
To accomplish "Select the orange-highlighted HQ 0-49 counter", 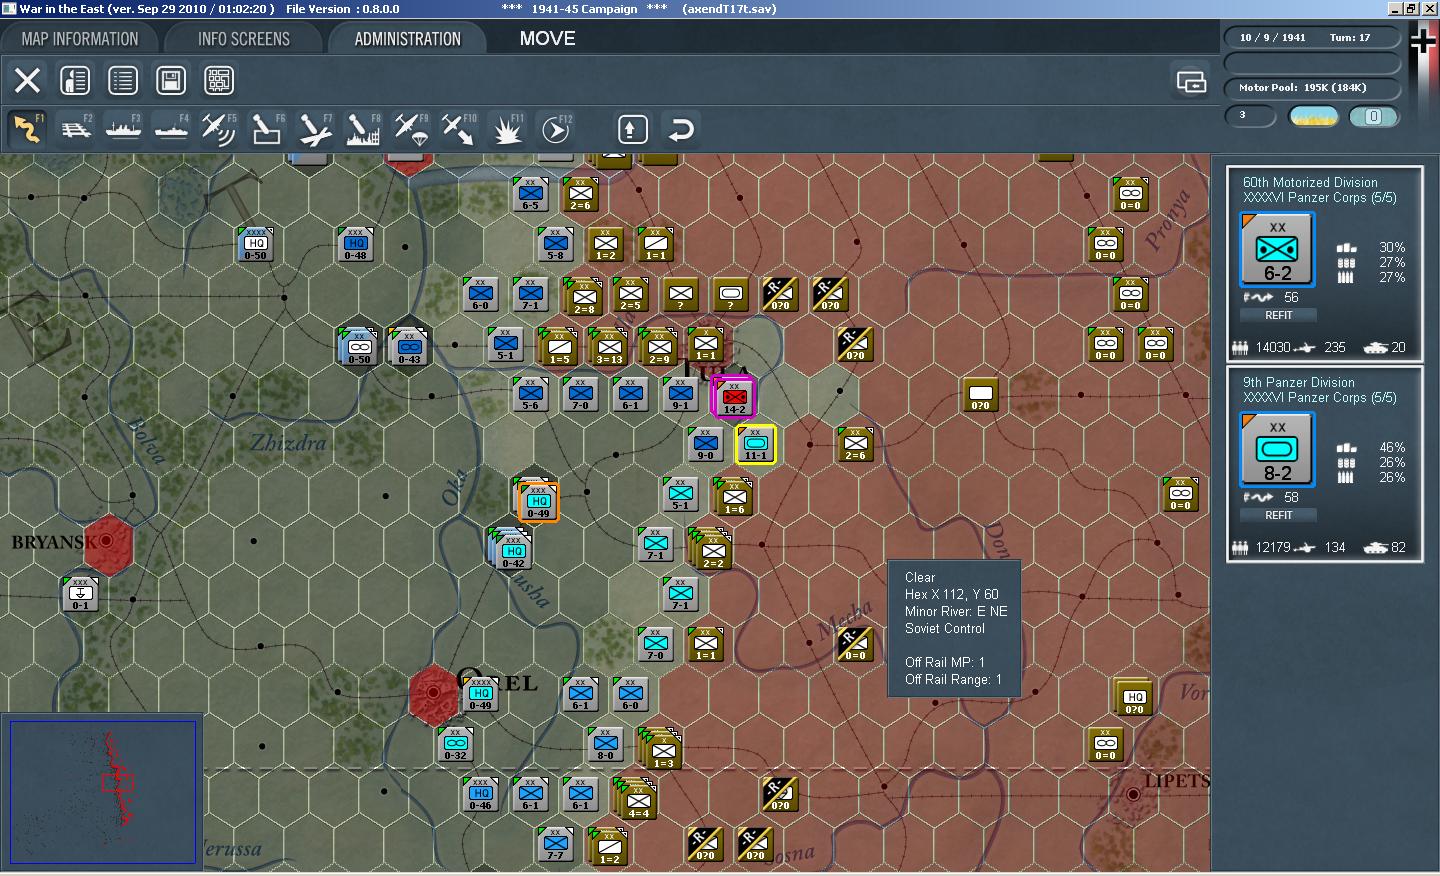I will 538,502.
